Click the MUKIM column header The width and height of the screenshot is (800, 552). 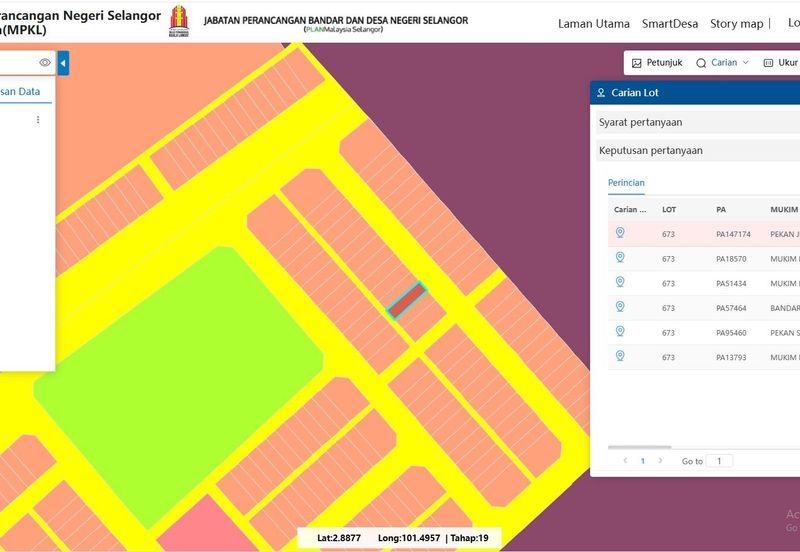point(784,210)
